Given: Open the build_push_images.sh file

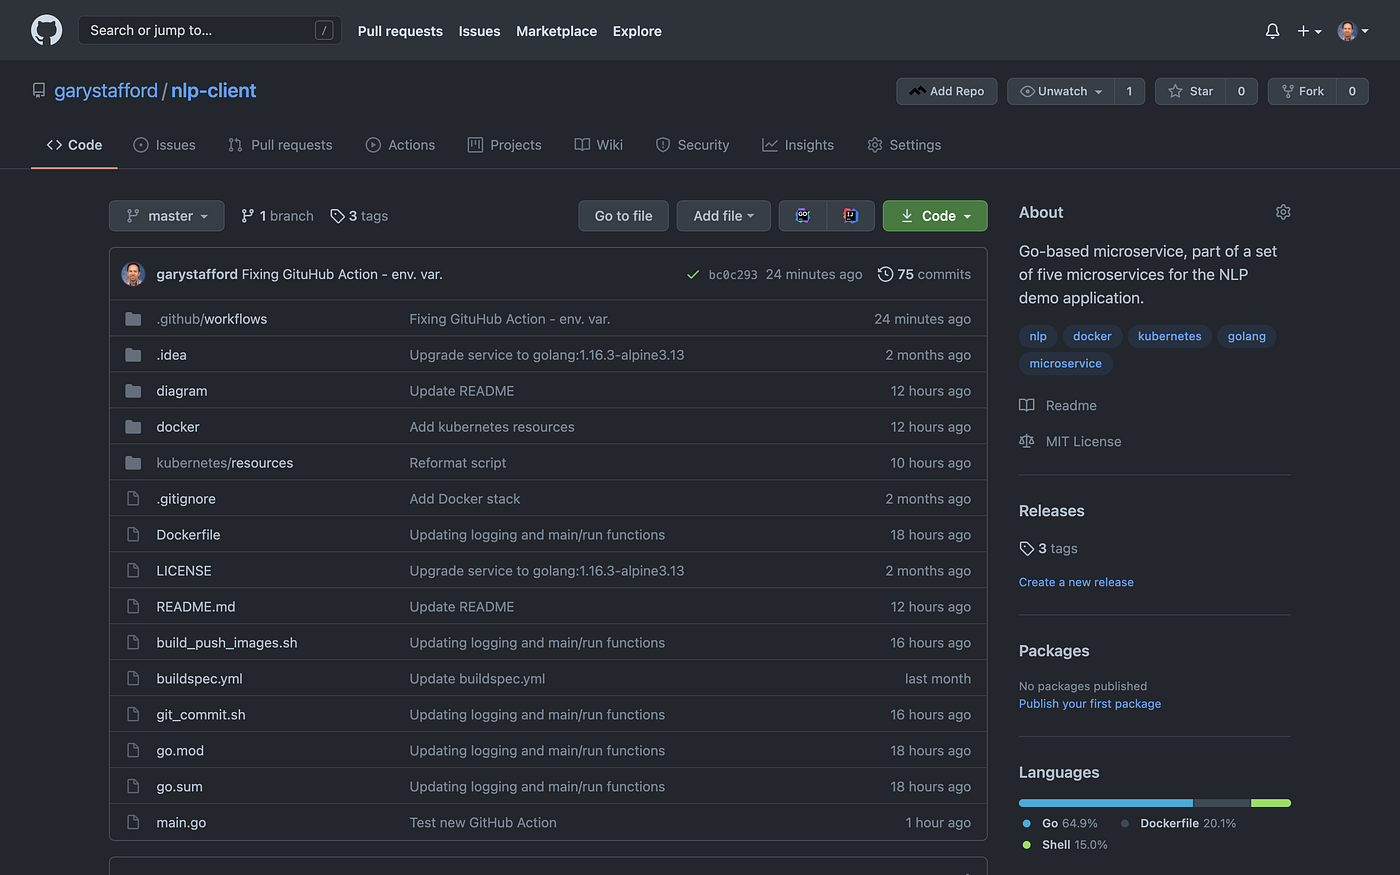Looking at the screenshot, I should click(227, 643).
